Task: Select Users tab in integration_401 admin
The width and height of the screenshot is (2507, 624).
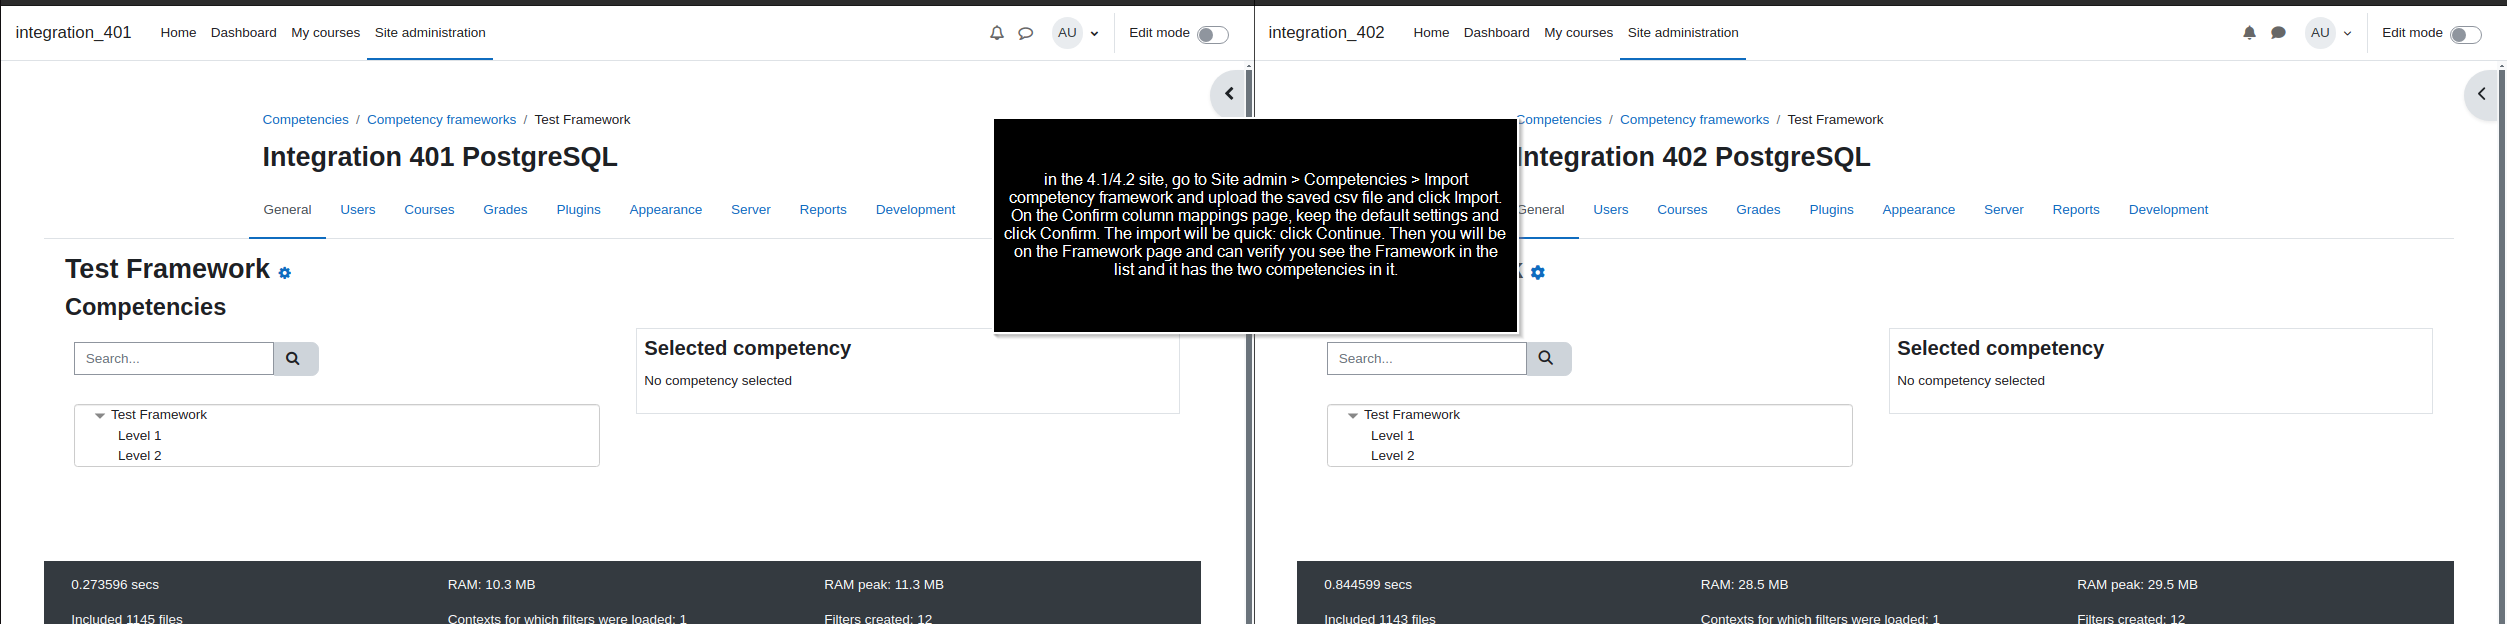Action: 357,210
